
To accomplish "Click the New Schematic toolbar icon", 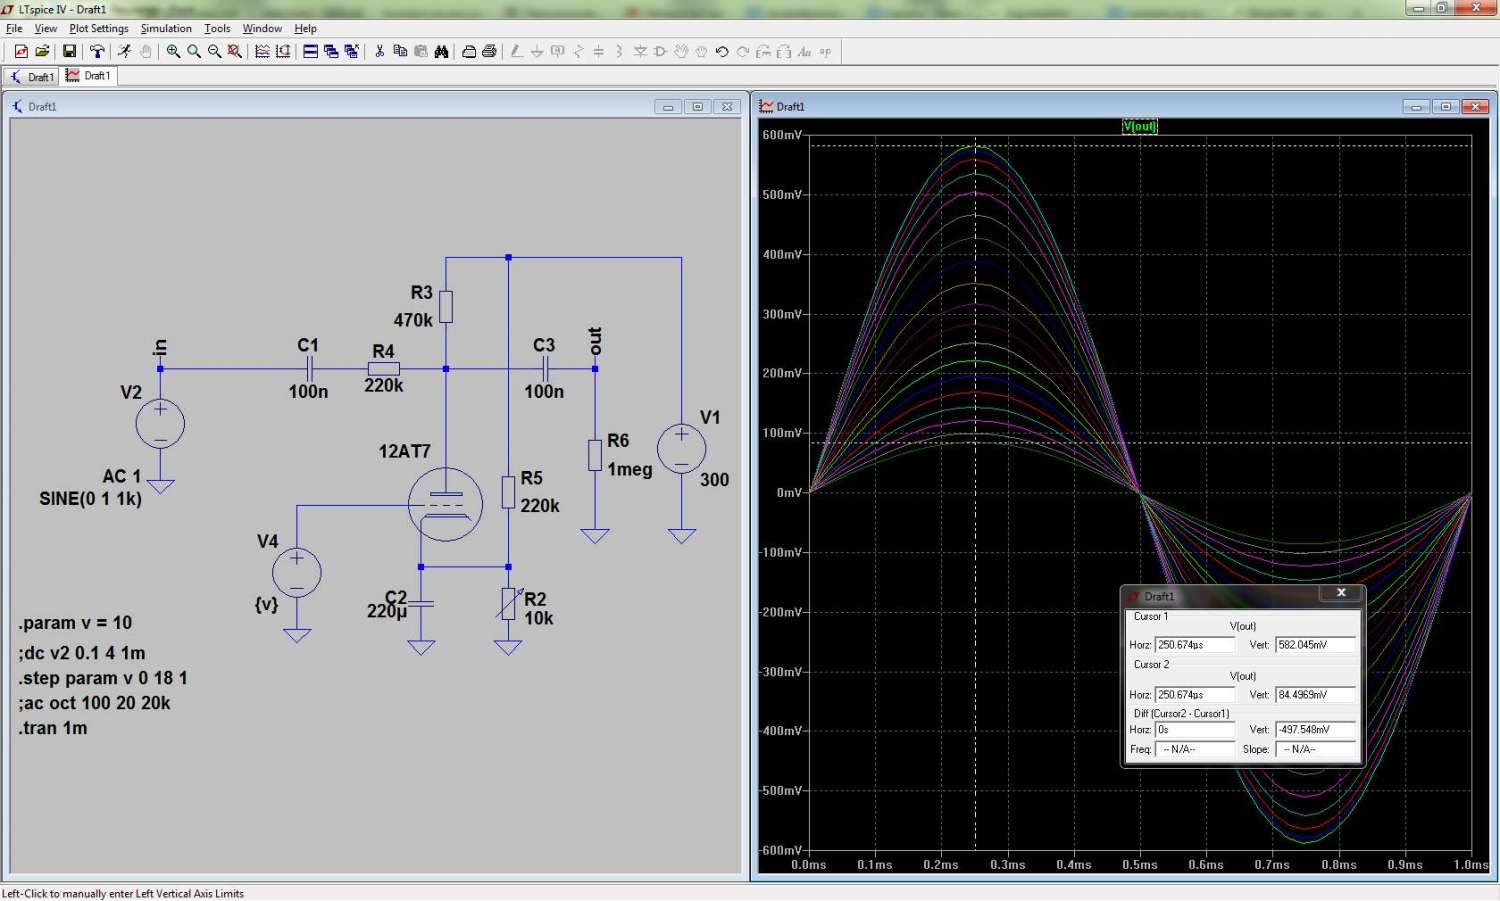I will (x=21, y=51).
